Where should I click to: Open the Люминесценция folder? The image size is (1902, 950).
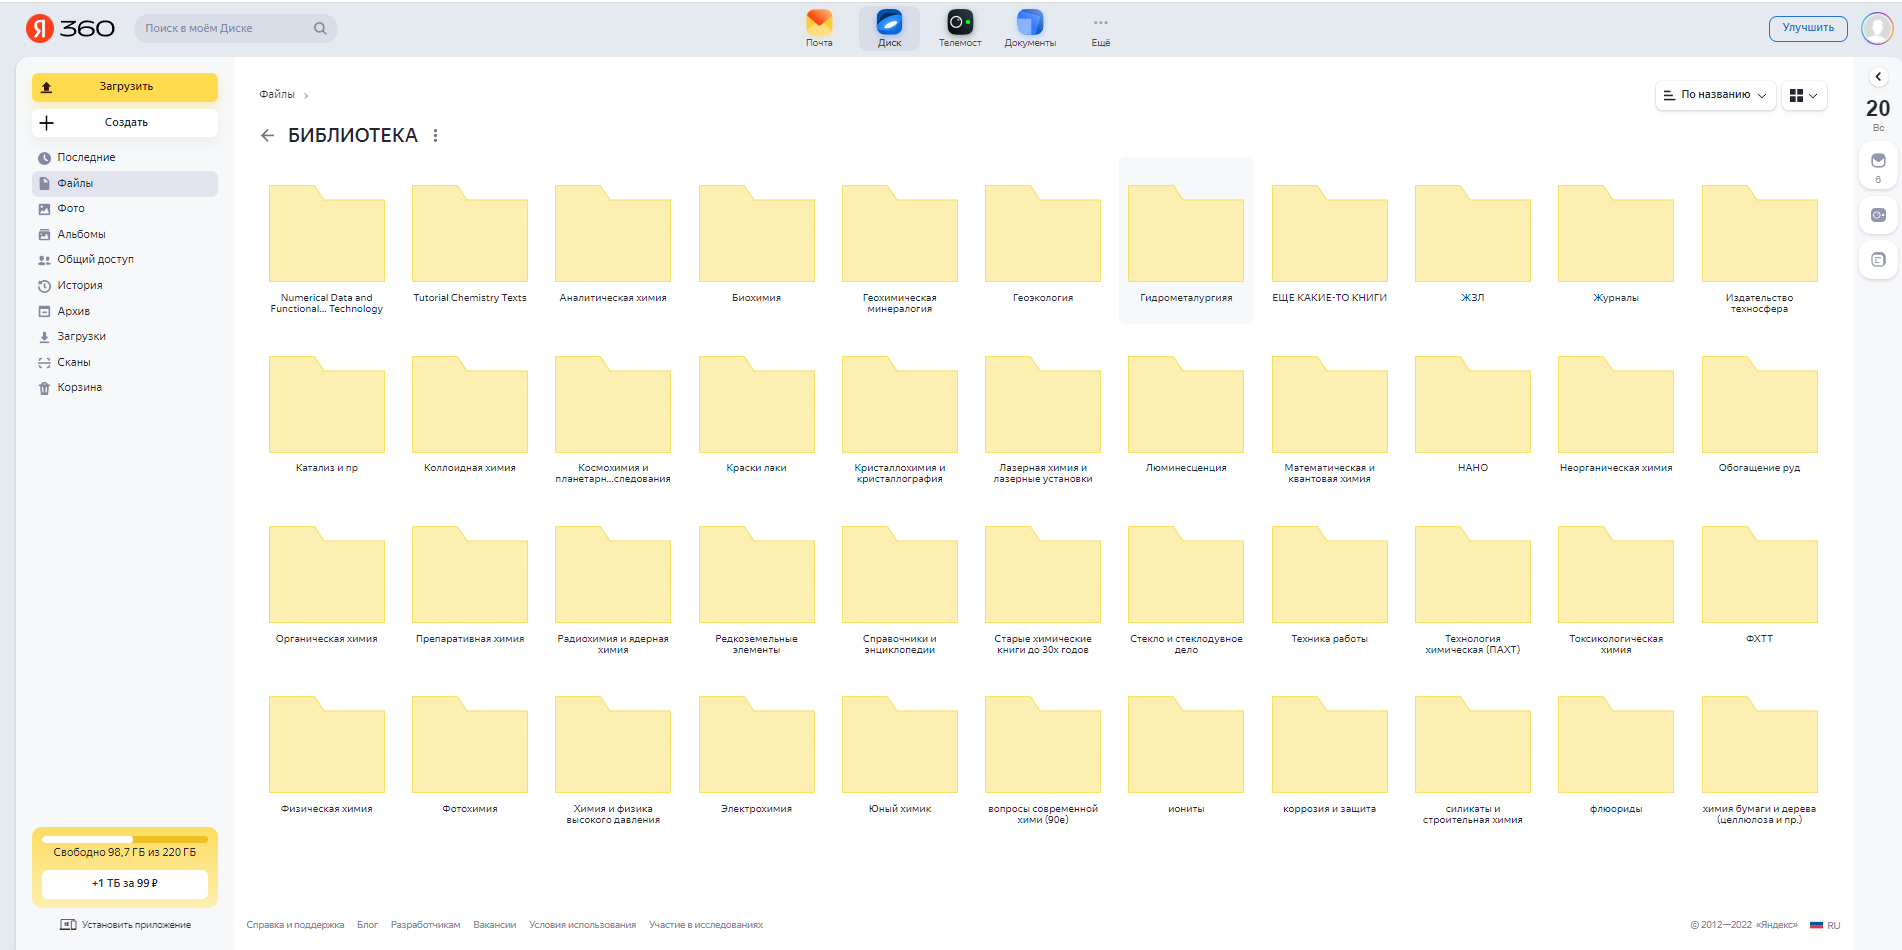tap(1186, 413)
